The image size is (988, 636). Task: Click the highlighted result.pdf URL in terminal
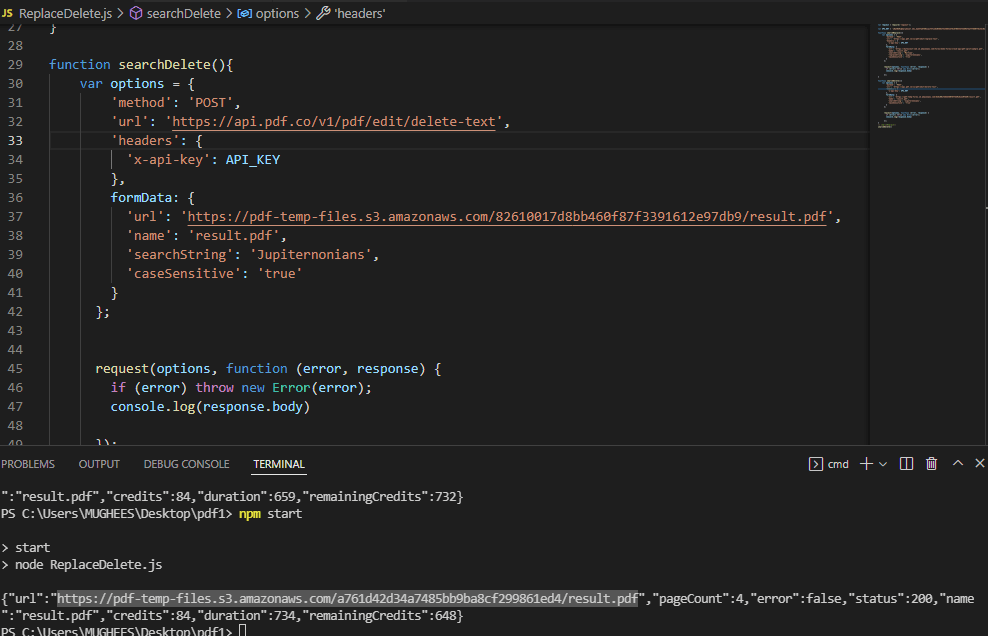[x=347, y=598]
